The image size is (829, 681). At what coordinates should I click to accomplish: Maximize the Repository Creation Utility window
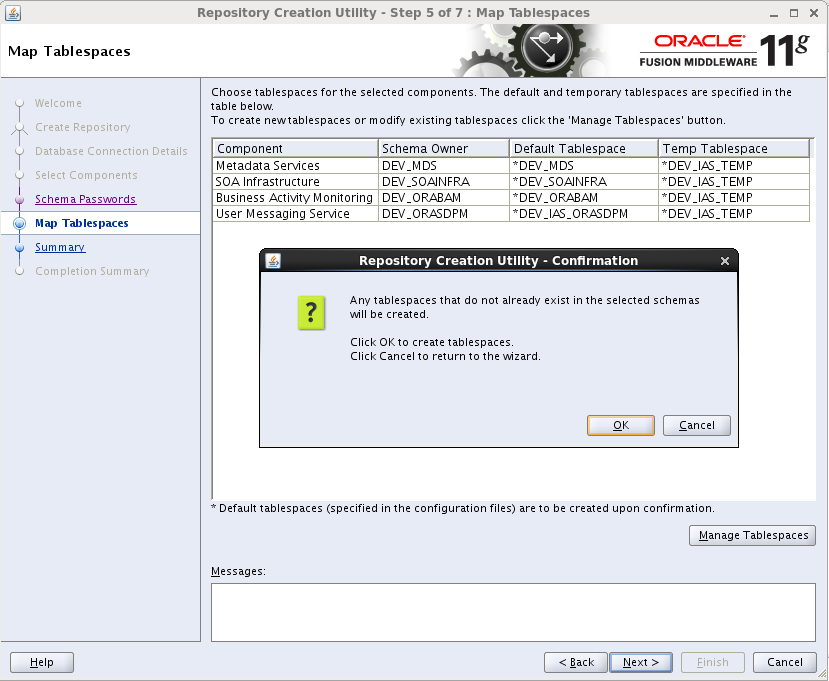(x=793, y=13)
